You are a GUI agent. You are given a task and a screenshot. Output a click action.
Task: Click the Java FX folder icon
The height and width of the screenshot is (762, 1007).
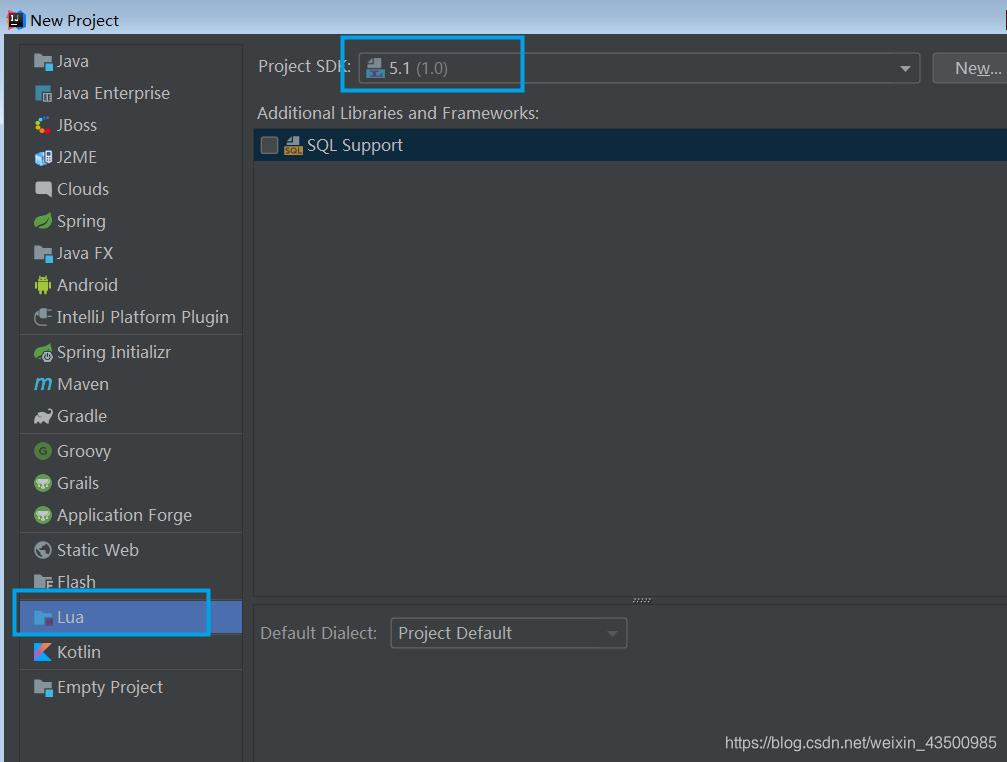43,254
